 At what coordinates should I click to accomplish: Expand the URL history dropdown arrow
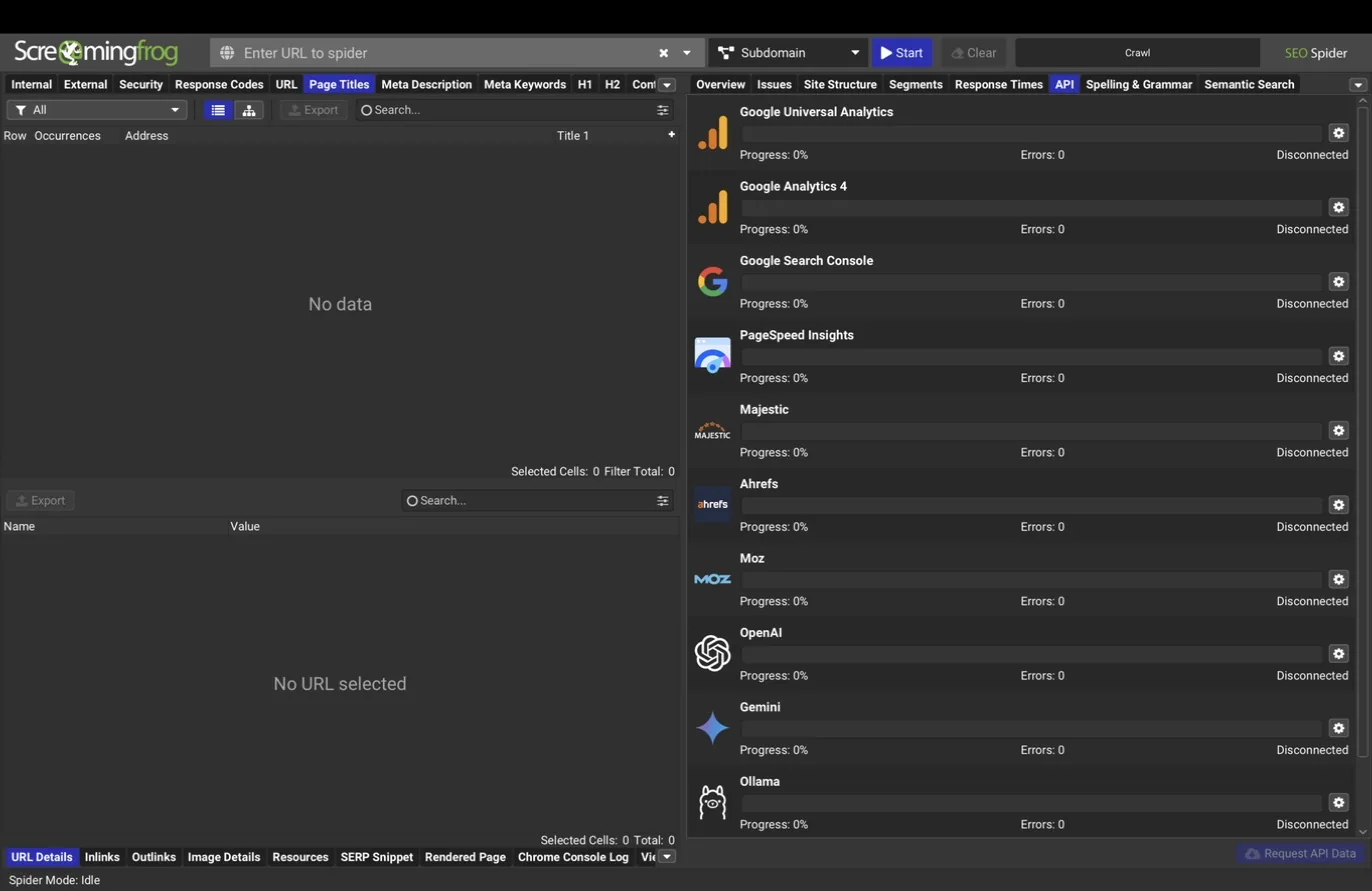click(687, 53)
